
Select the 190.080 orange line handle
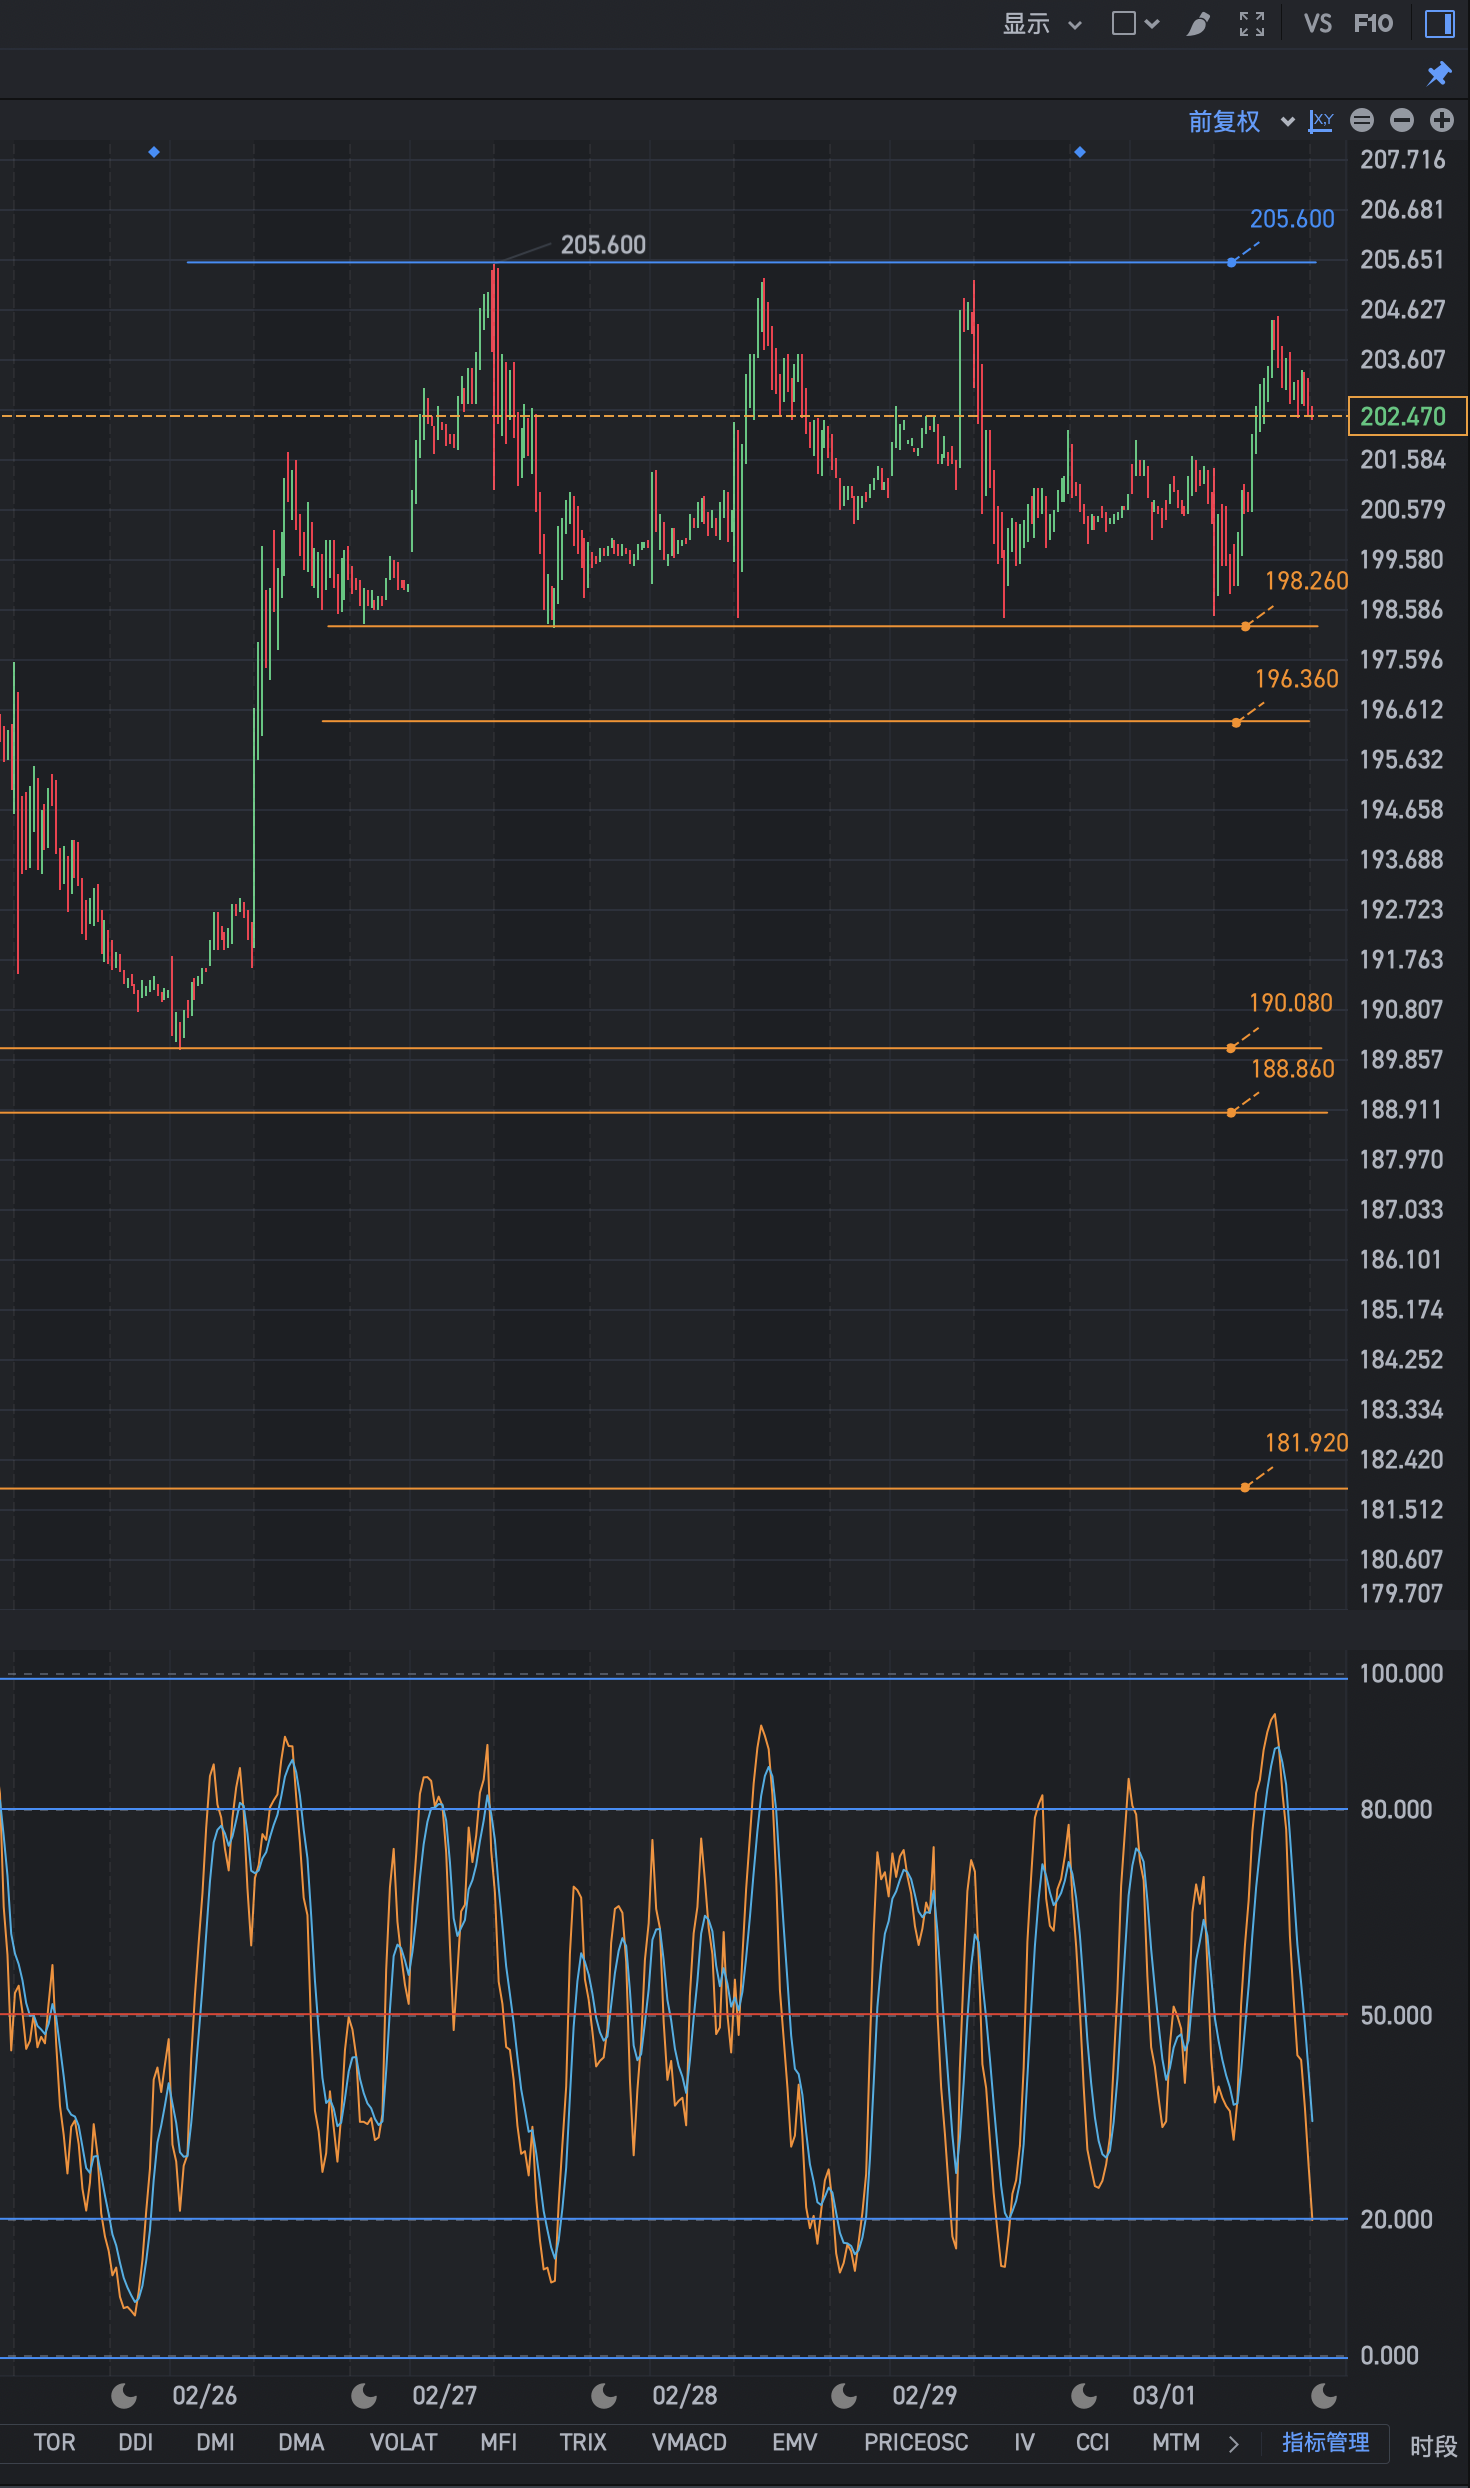[x=1231, y=1048]
